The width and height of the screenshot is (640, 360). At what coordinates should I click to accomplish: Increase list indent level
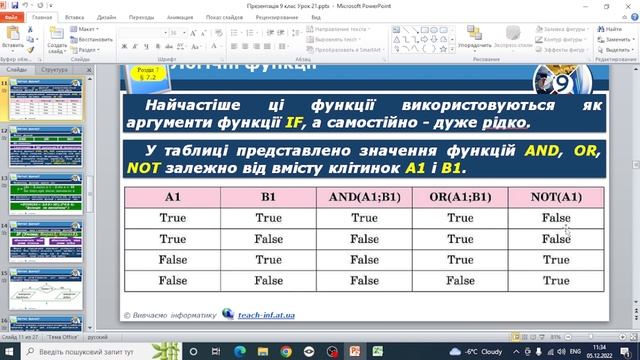(x=281, y=33)
